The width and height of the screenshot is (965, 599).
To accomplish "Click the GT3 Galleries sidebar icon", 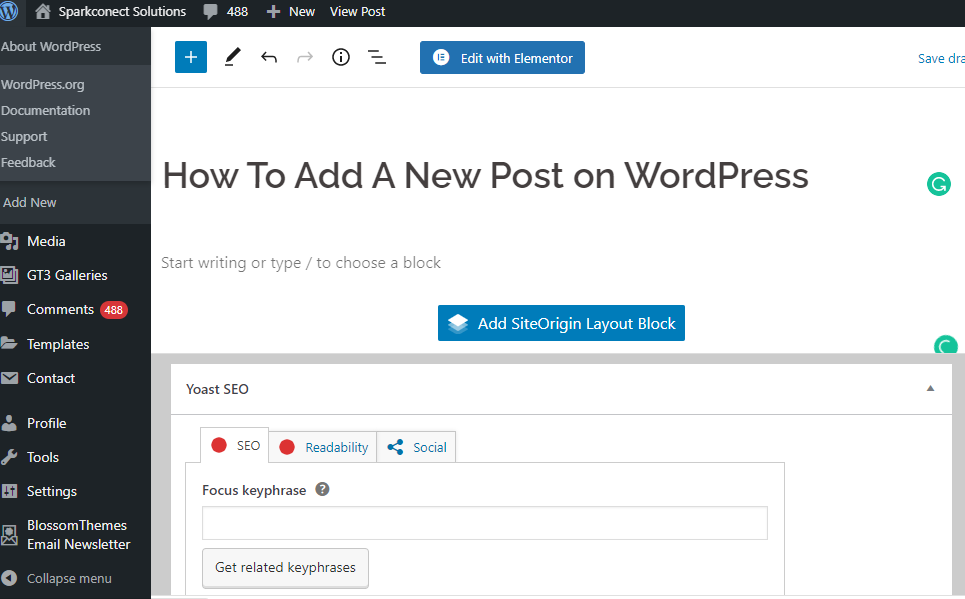I will (x=9, y=275).
